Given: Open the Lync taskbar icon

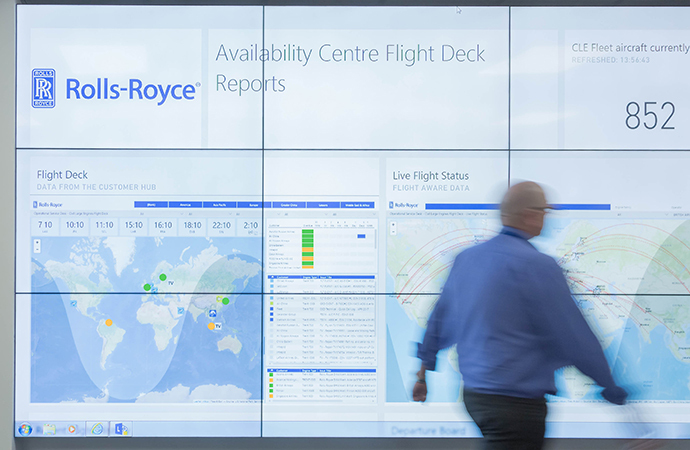Looking at the screenshot, I should click(121, 429).
